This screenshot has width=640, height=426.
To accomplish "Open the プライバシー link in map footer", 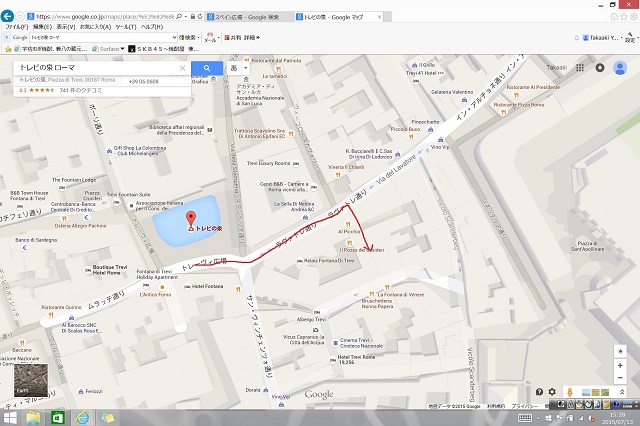I will click(x=524, y=406).
